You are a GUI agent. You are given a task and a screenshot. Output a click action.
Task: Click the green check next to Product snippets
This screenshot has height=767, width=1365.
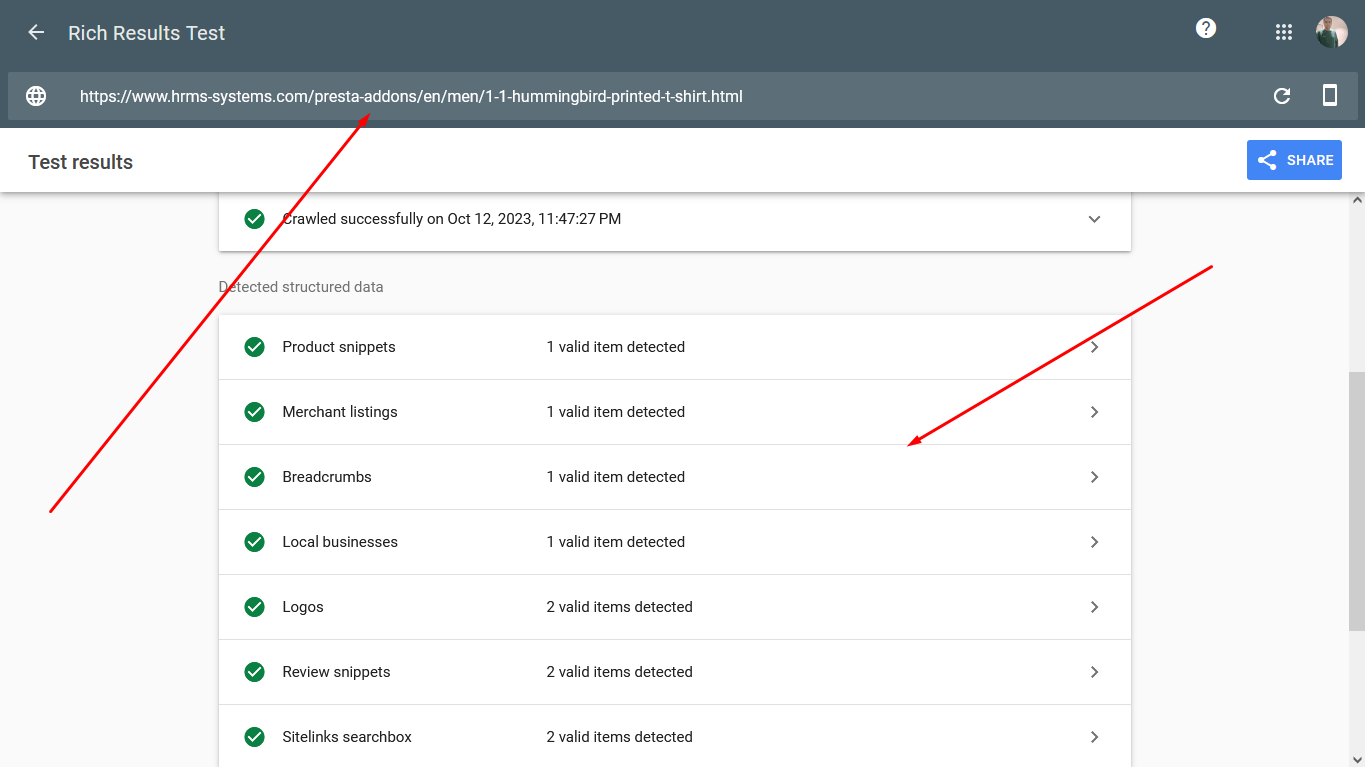[x=255, y=347]
